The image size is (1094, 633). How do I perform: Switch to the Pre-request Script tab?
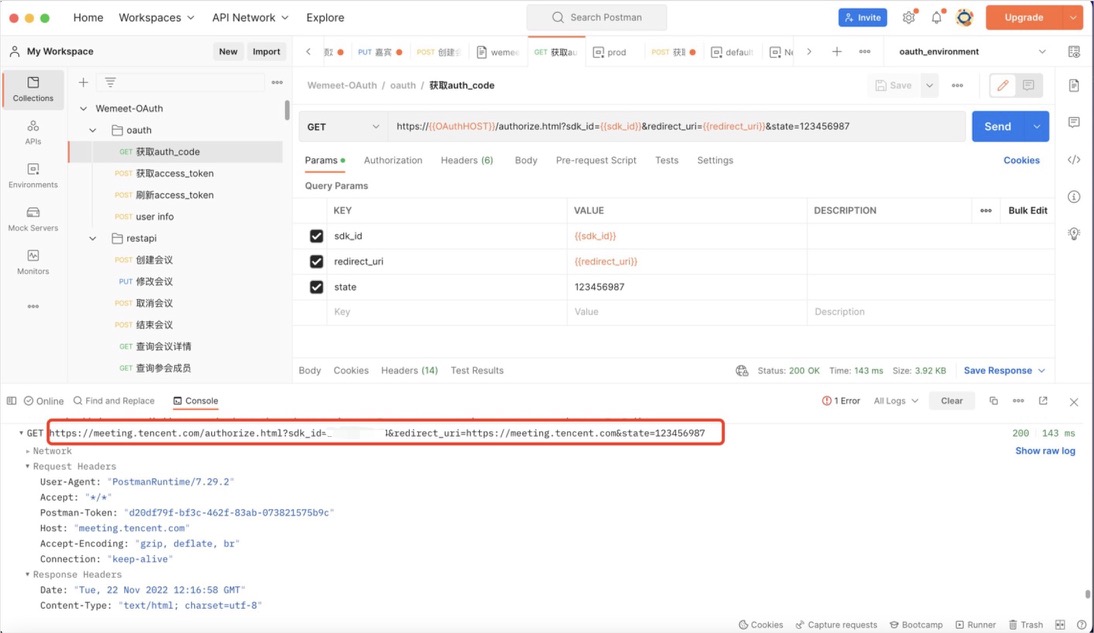596,160
